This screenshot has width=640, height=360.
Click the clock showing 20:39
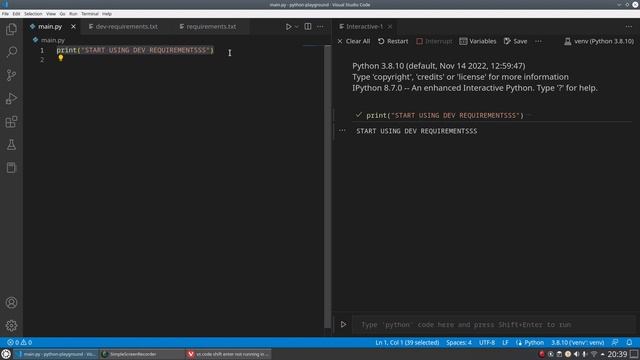tap(617, 354)
